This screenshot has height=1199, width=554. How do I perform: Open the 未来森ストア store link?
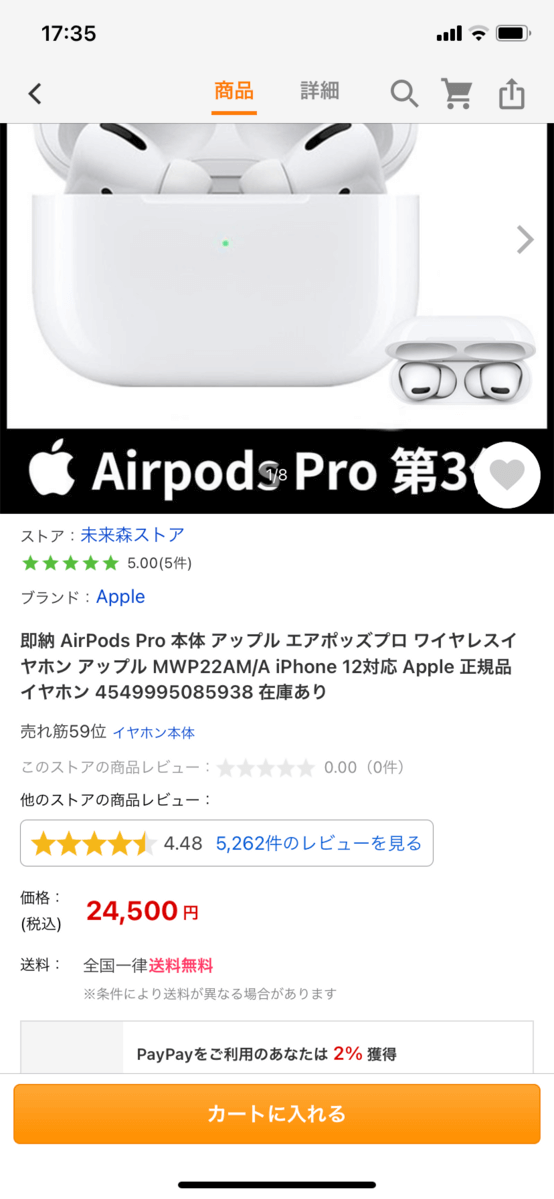(x=132, y=535)
